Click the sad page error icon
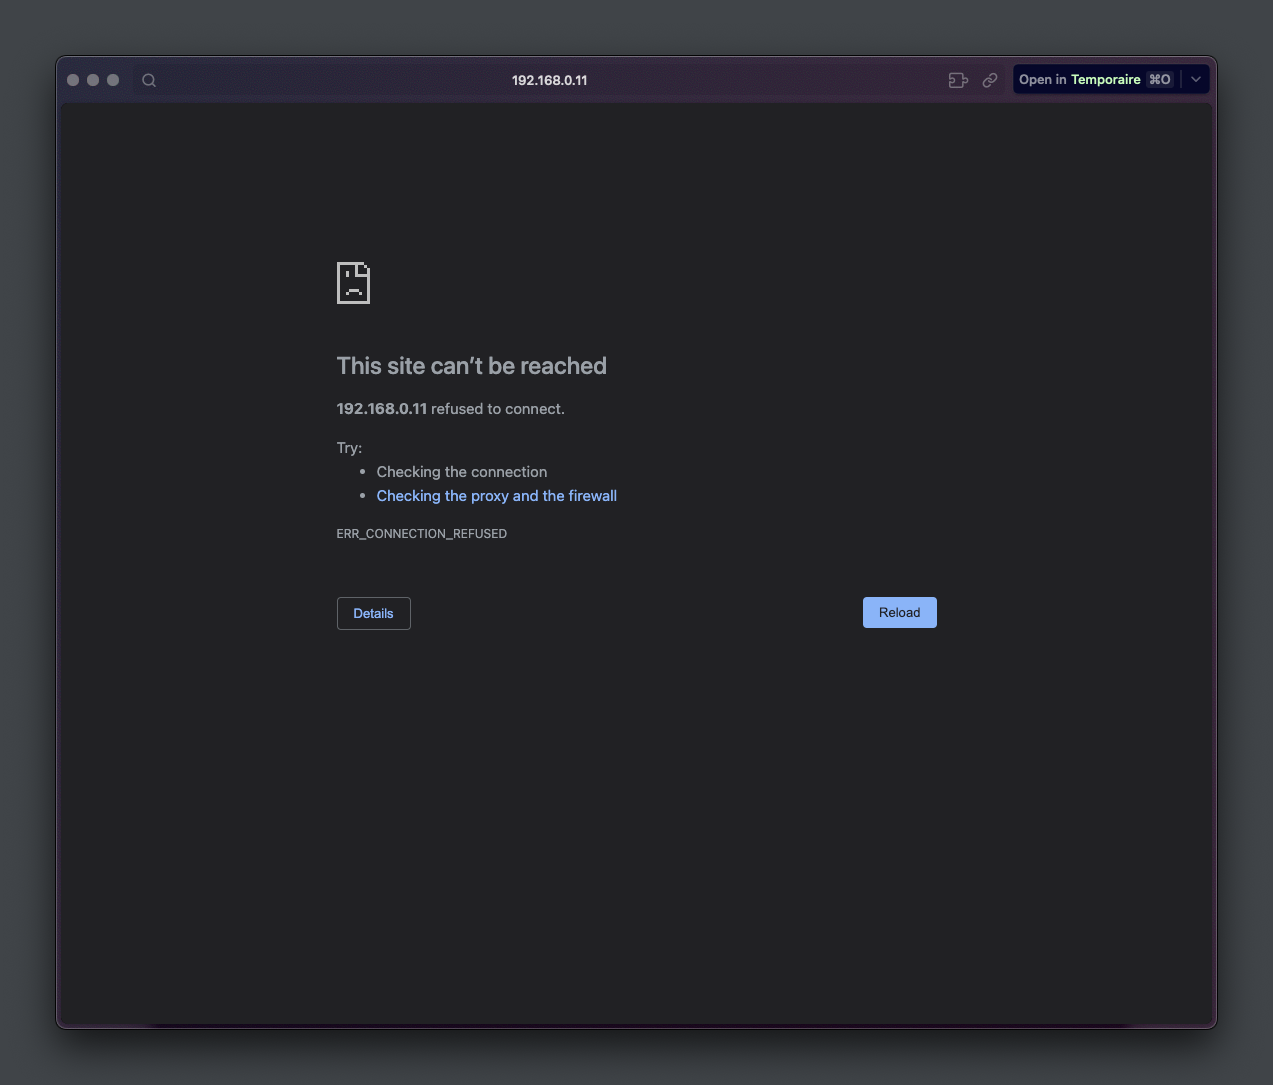The image size is (1273, 1085). 353,283
